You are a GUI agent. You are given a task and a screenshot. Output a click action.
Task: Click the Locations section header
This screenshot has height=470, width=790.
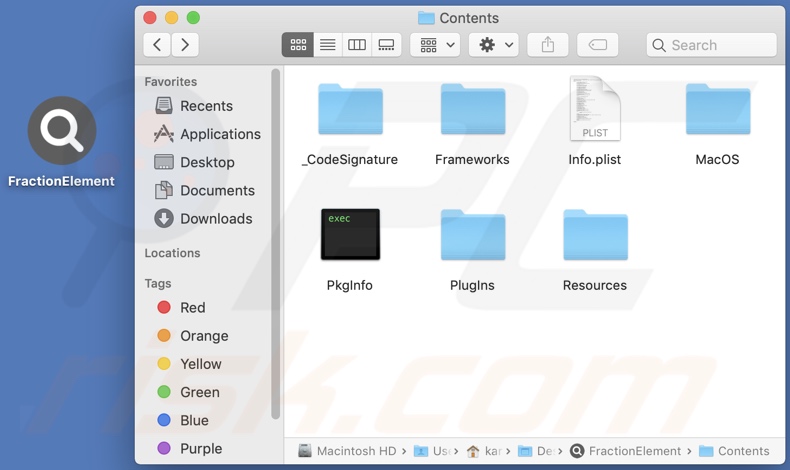coord(172,253)
